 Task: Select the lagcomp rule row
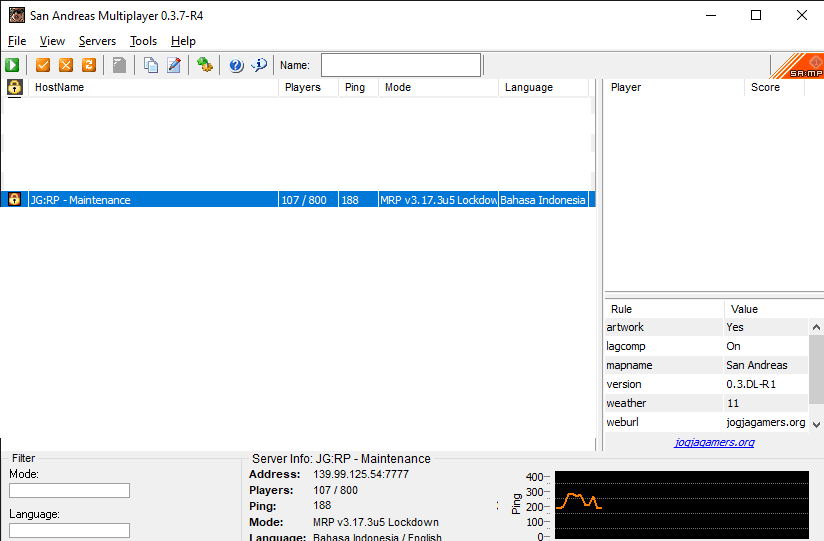706,346
